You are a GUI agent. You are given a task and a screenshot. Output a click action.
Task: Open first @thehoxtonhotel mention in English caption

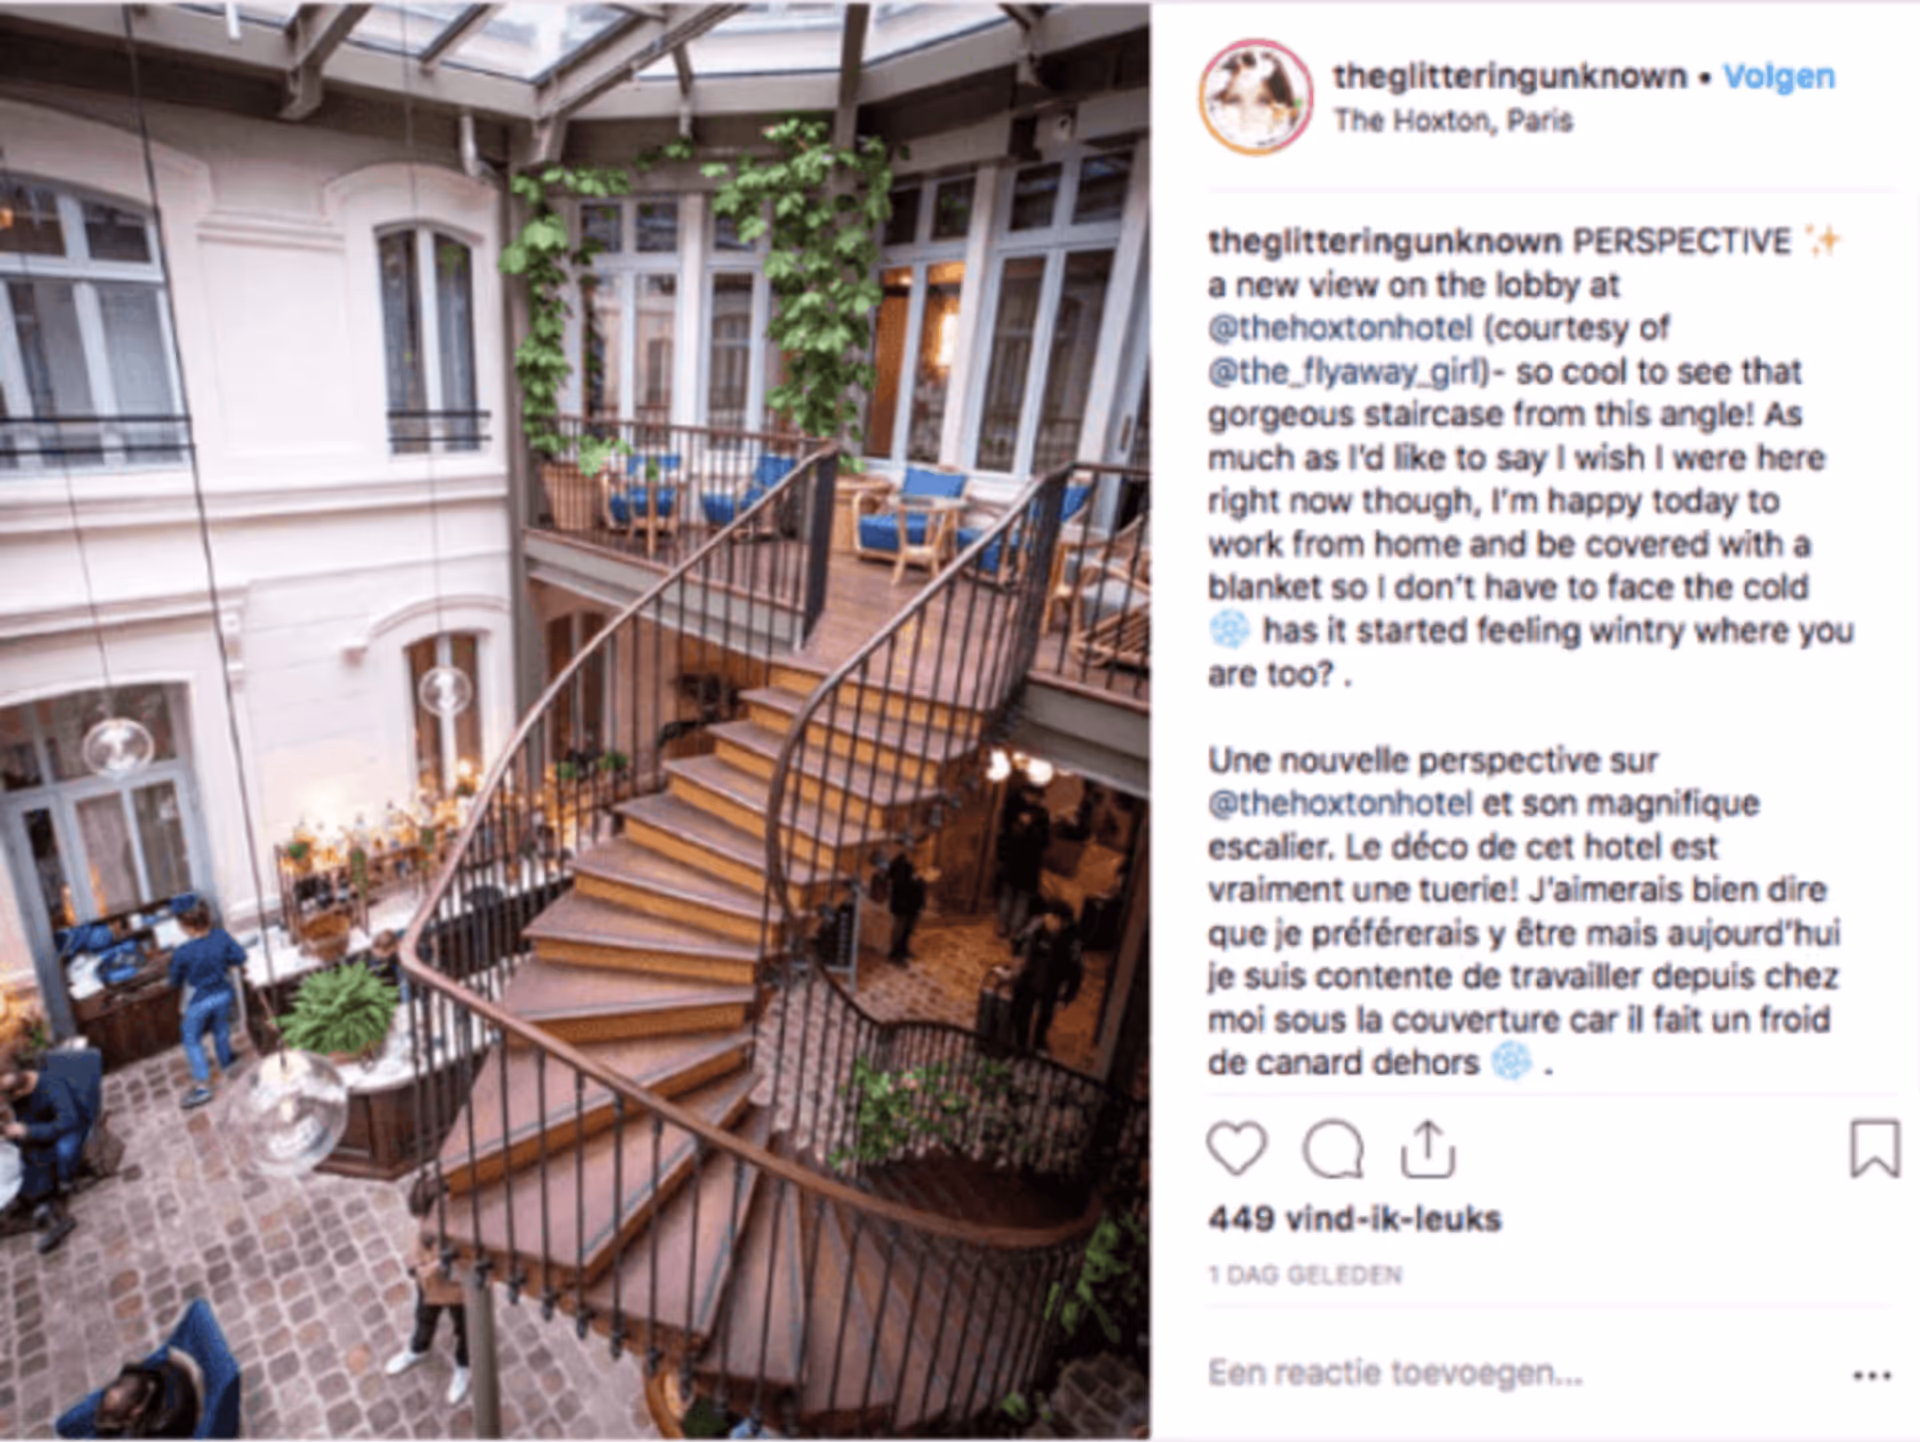click(1340, 328)
